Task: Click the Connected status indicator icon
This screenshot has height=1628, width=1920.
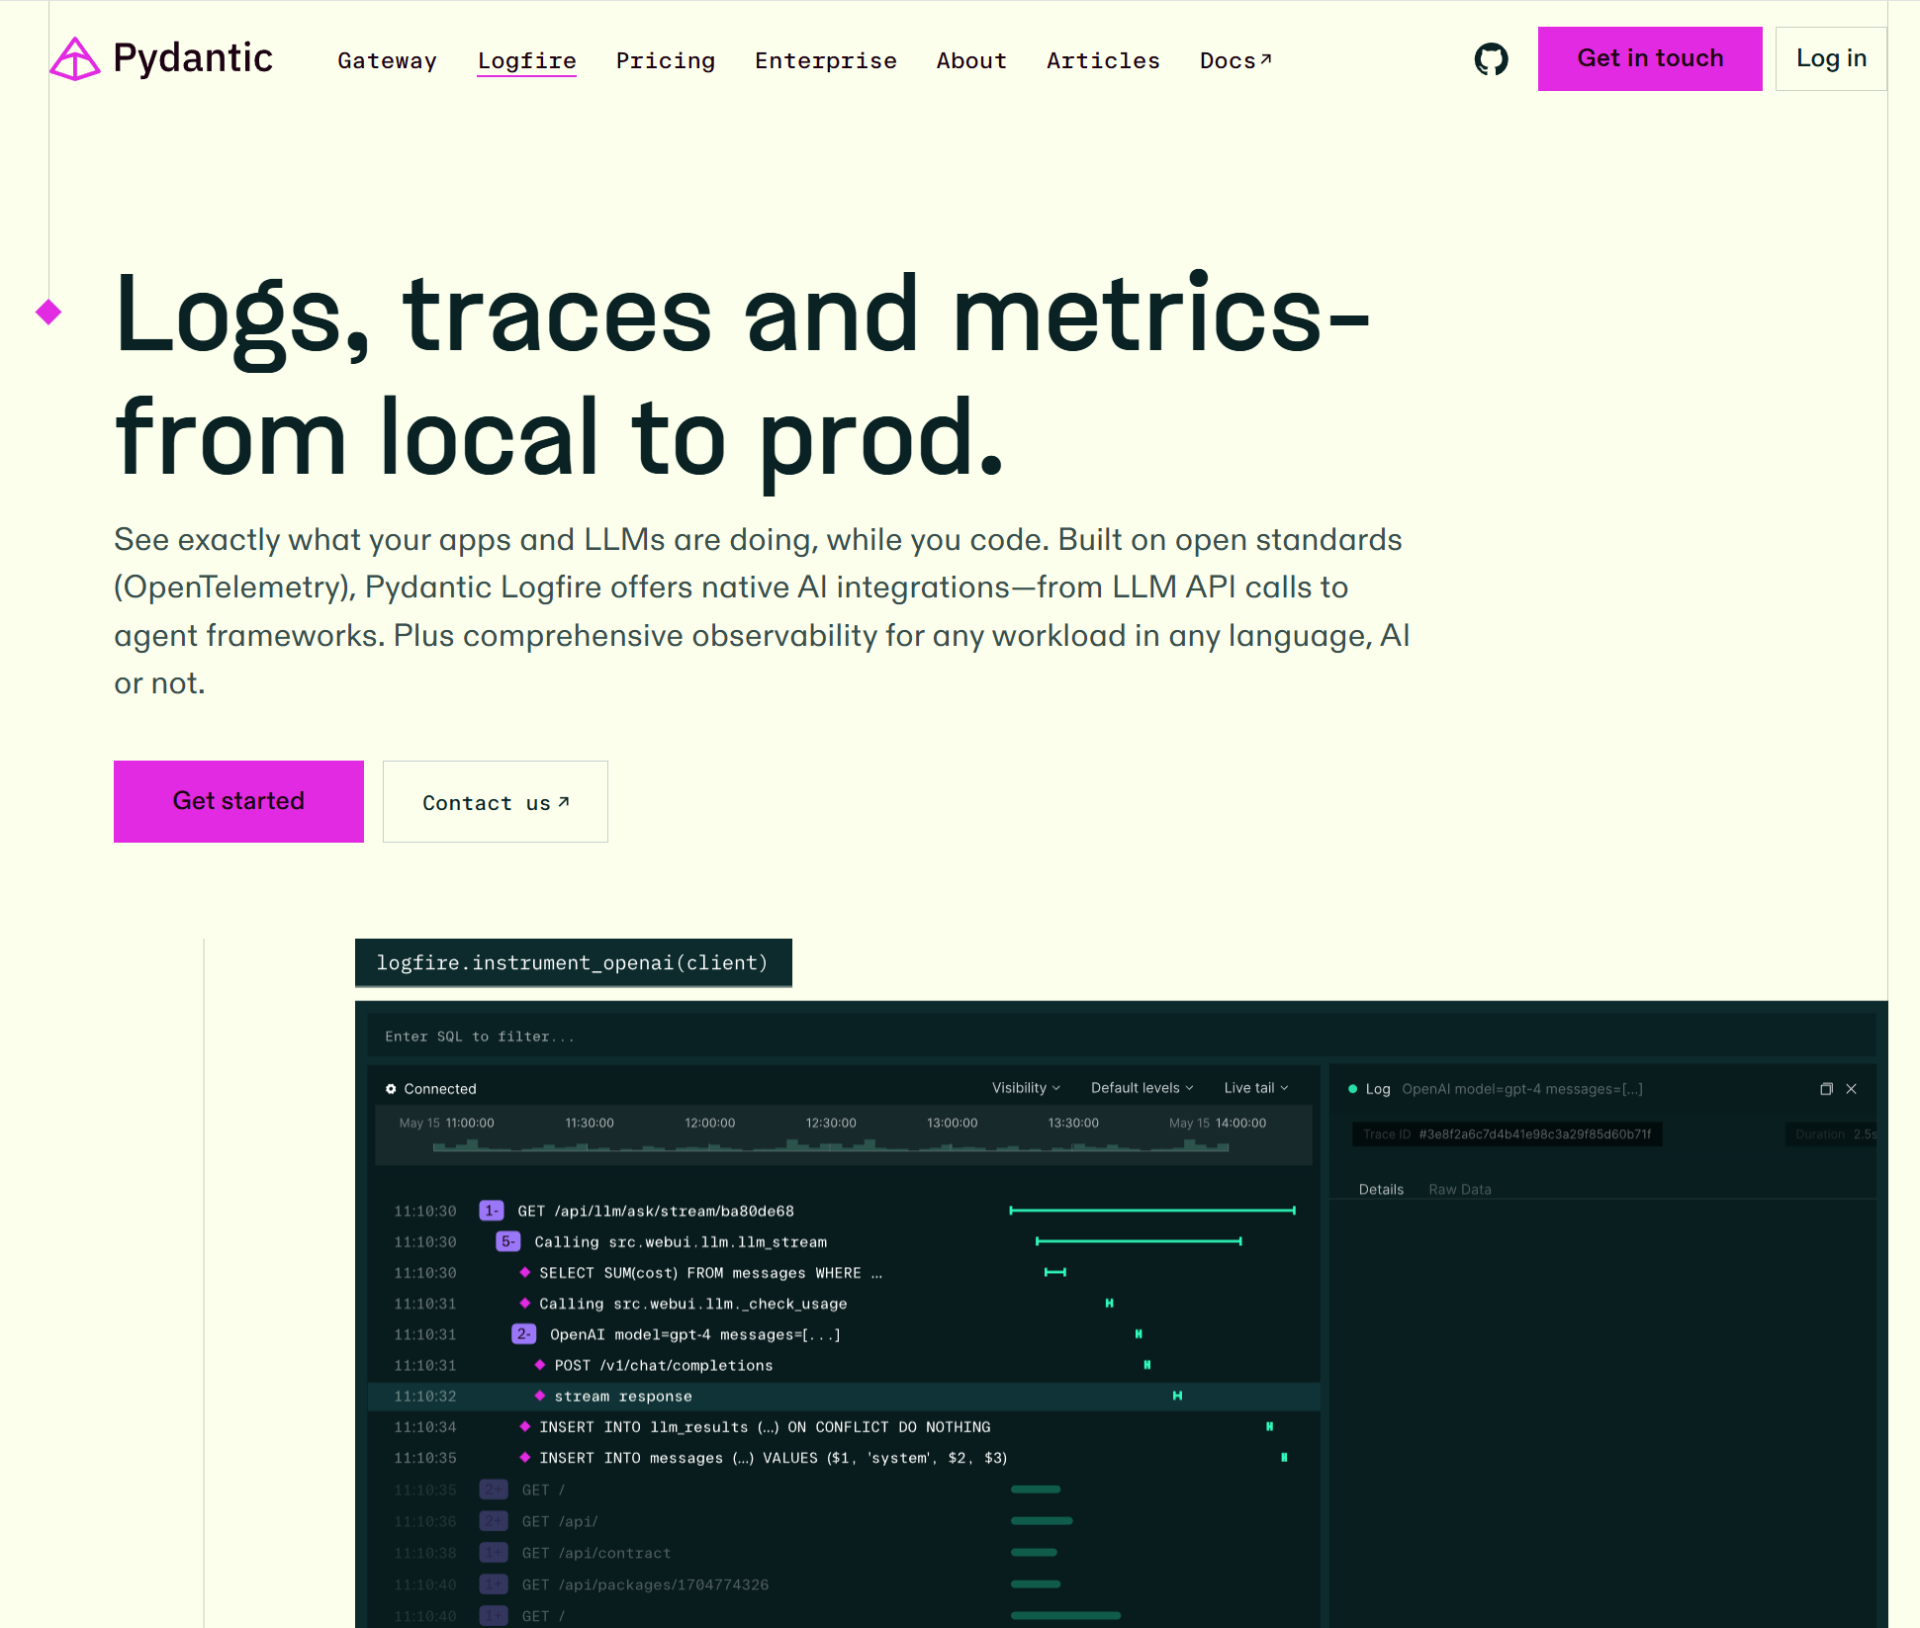Action: coord(391,1089)
